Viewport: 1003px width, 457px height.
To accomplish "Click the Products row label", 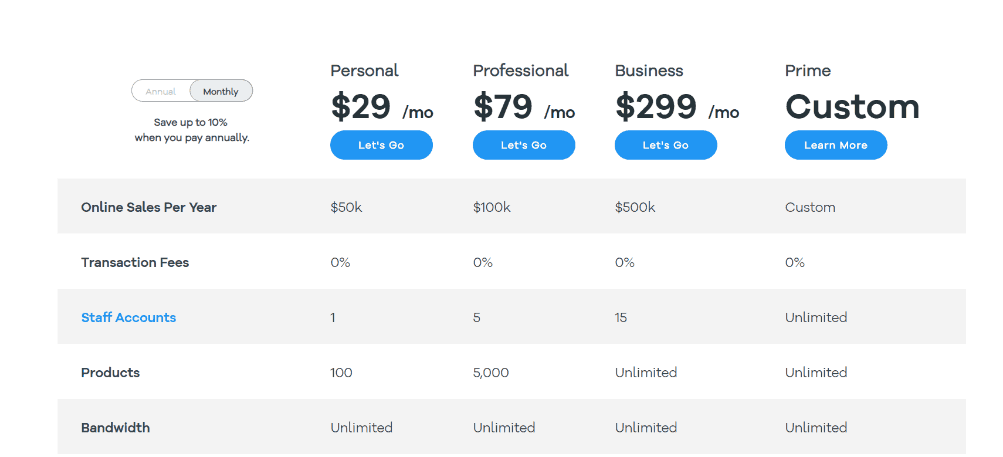I will (110, 373).
